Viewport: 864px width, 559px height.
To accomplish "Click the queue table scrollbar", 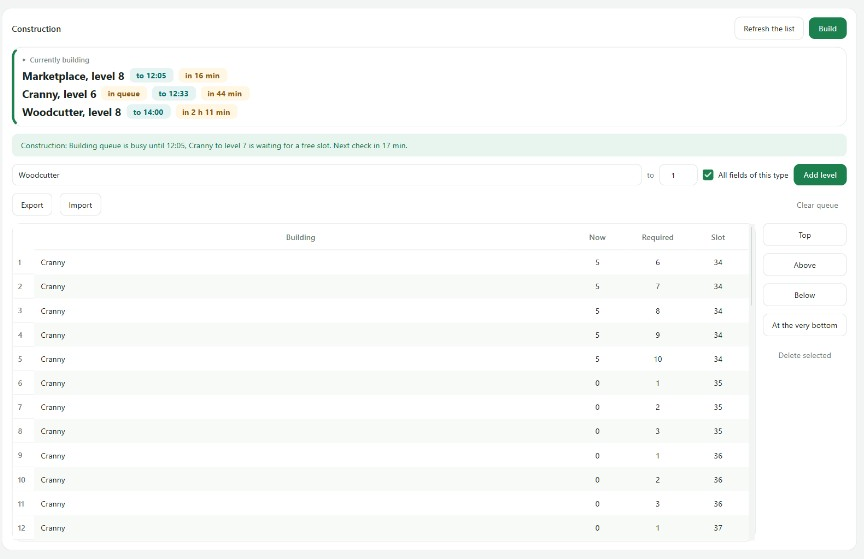I will (751, 266).
